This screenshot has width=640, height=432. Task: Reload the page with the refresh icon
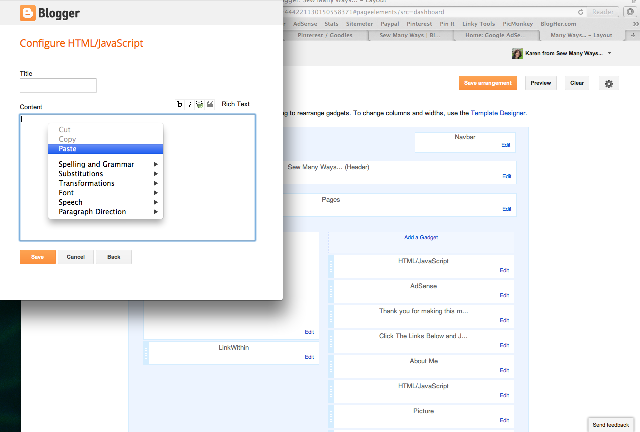(x=580, y=12)
